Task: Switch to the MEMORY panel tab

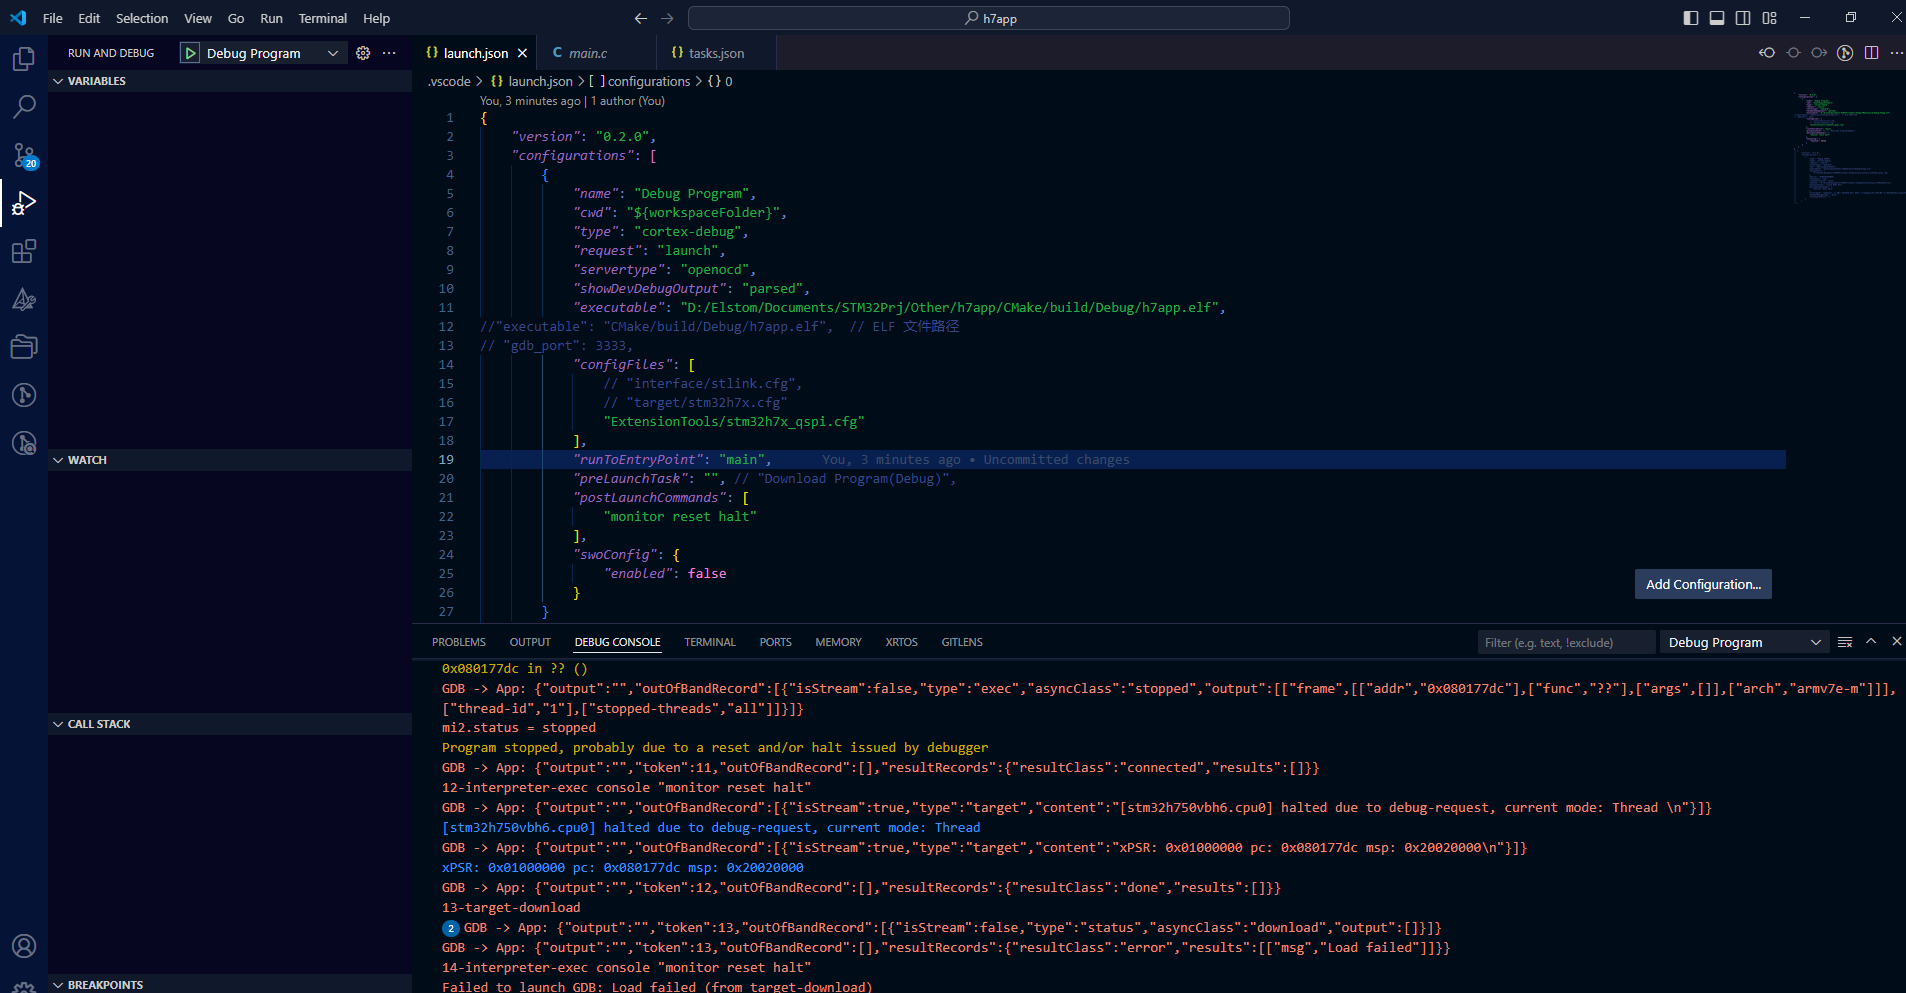Action: (x=838, y=642)
